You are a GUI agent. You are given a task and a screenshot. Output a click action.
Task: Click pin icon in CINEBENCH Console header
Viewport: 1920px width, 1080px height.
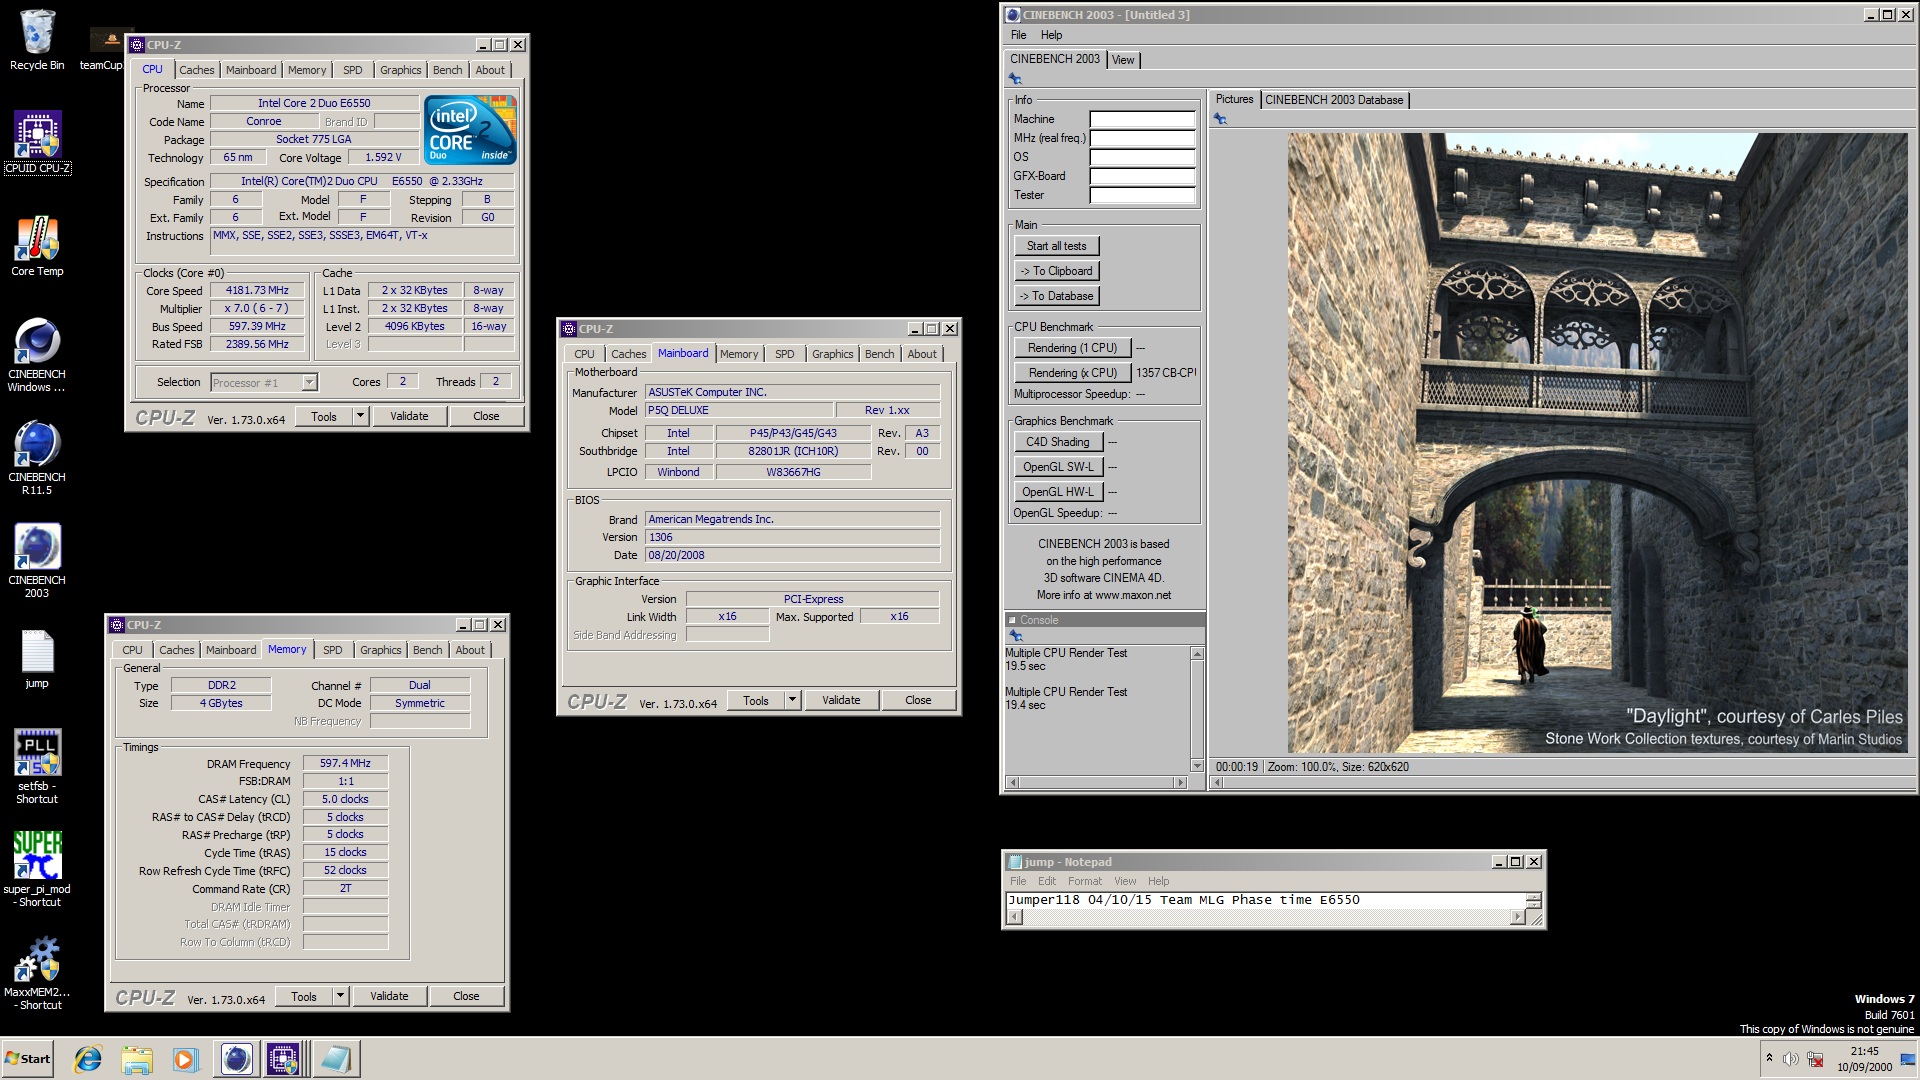(x=1016, y=636)
